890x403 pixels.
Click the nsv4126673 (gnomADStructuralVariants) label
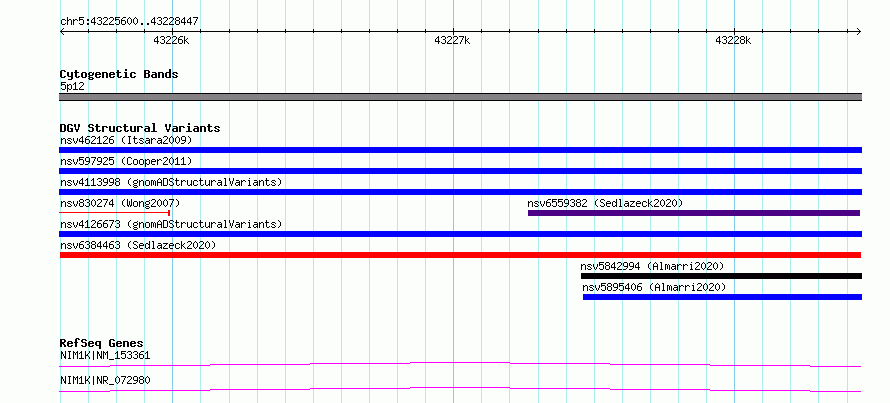[x=171, y=224]
